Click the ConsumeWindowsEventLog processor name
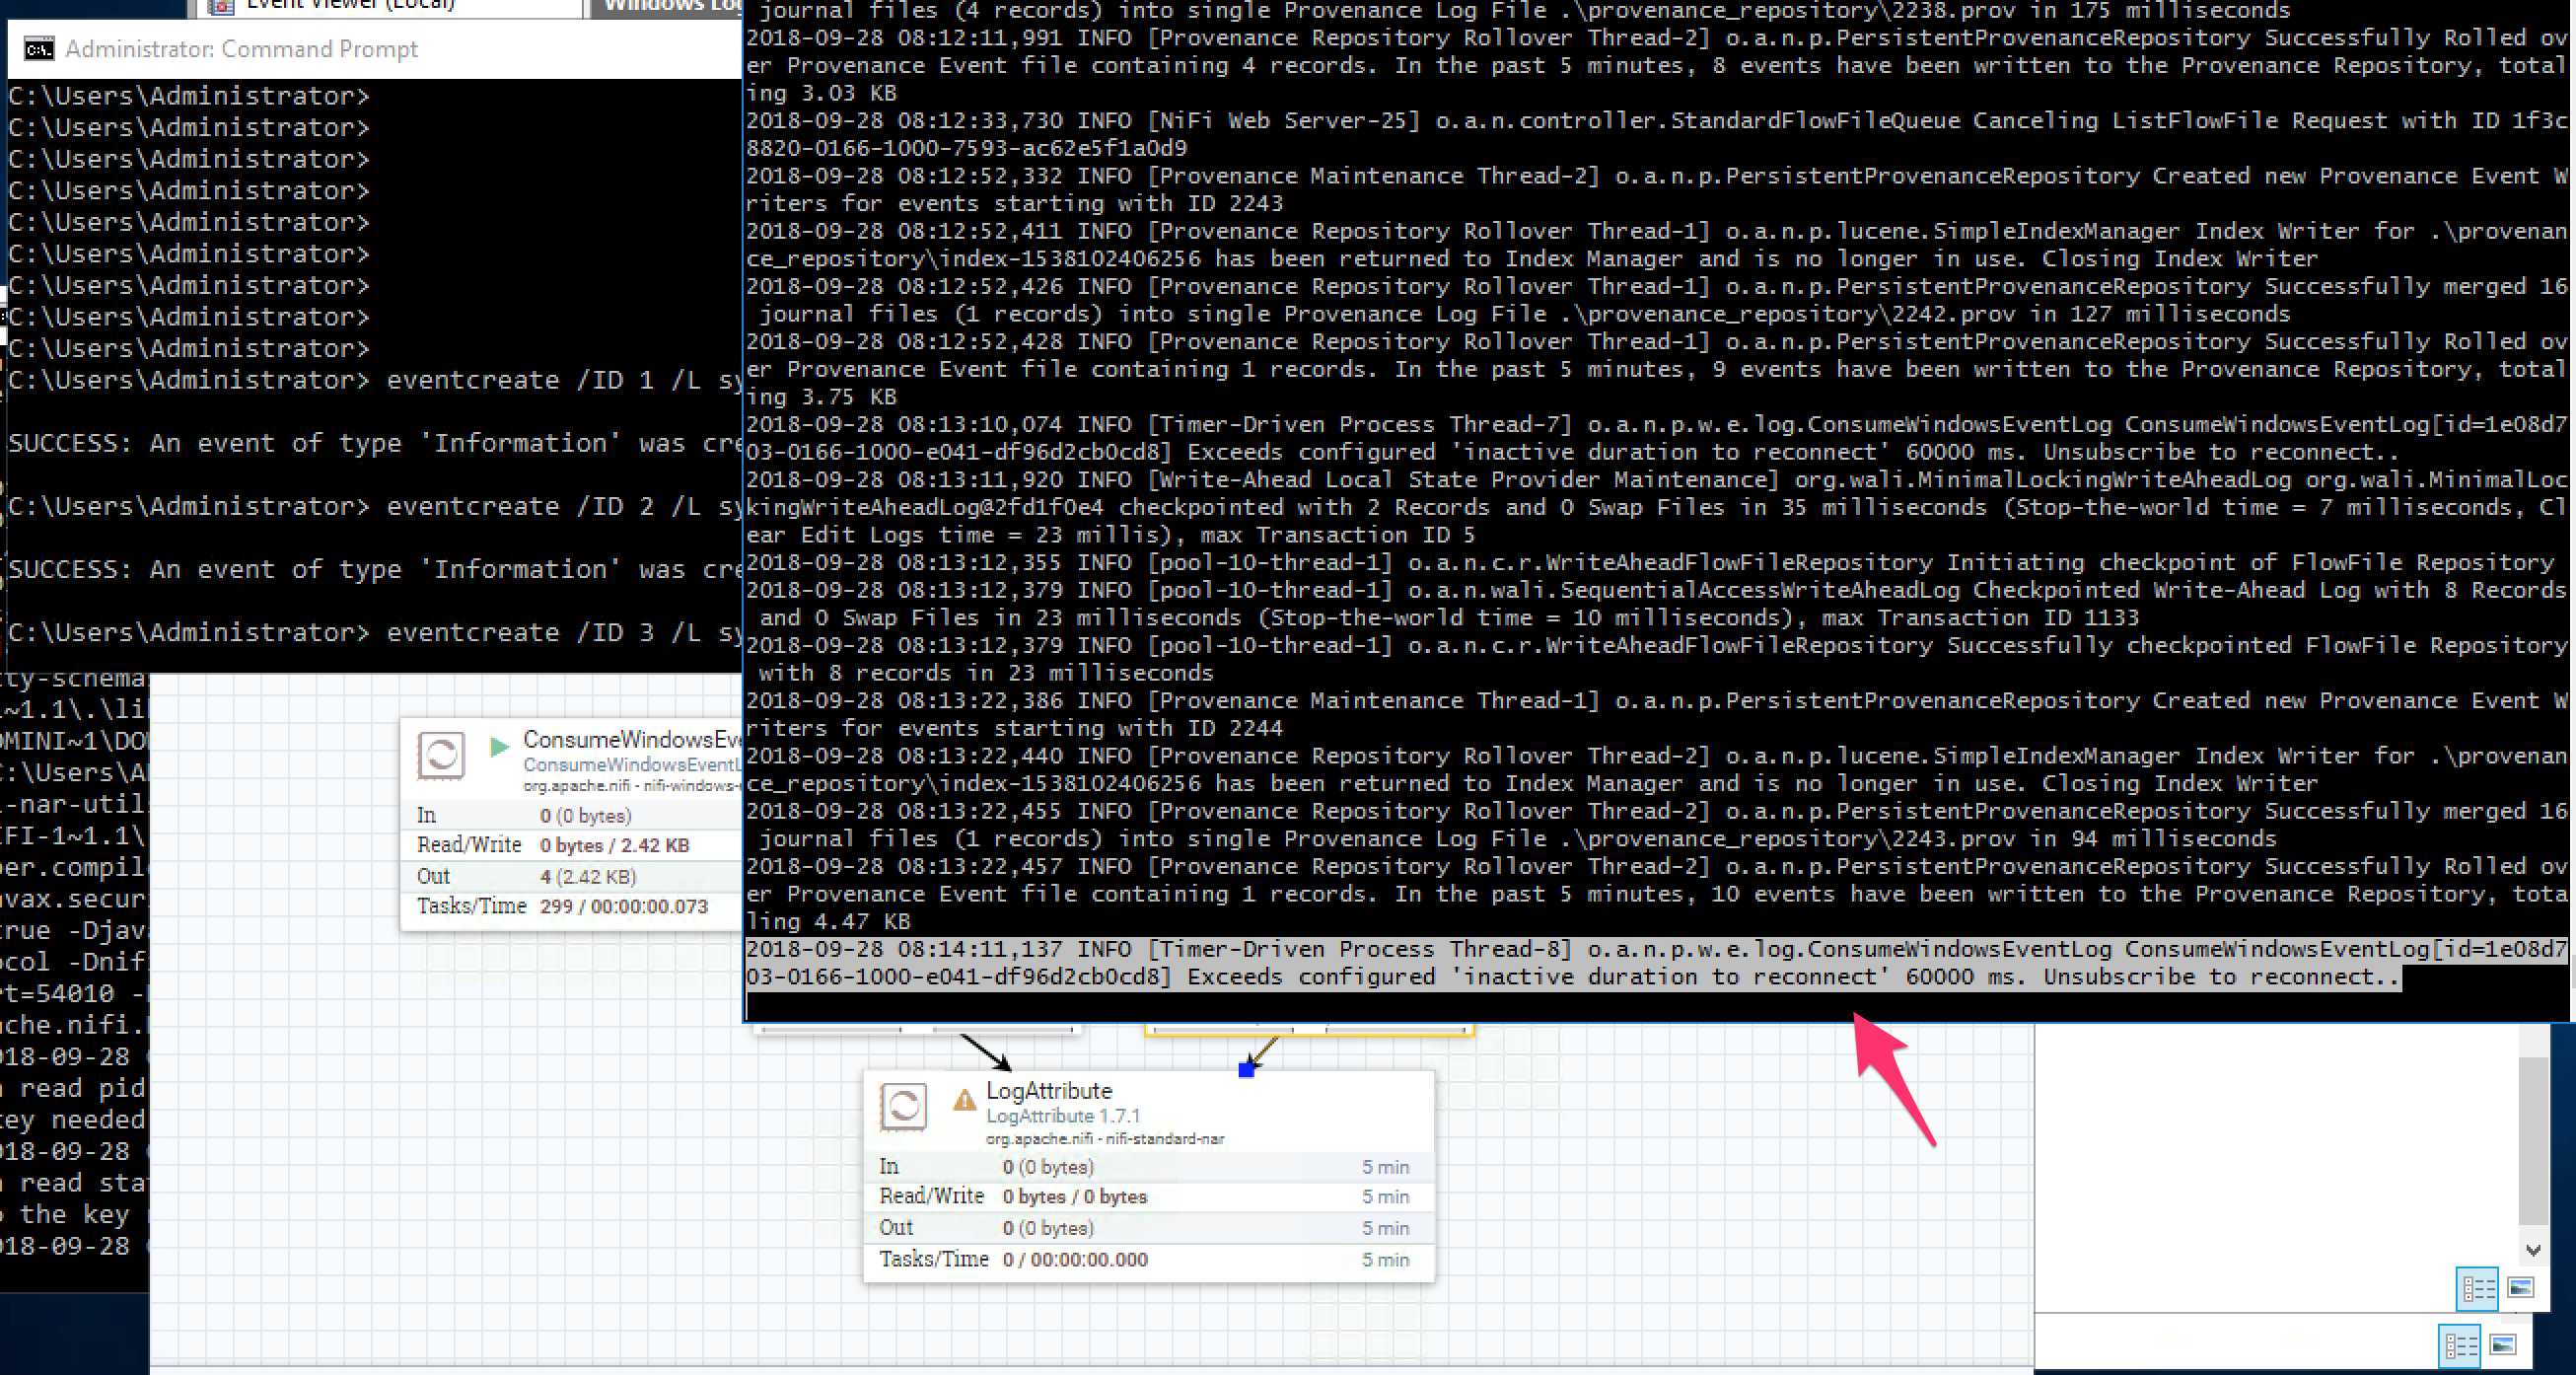 (x=631, y=740)
